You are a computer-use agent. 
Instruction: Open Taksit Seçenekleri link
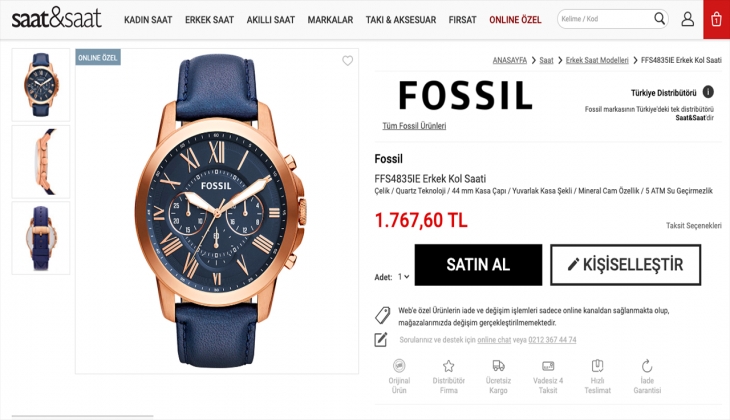tap(693, 225)
